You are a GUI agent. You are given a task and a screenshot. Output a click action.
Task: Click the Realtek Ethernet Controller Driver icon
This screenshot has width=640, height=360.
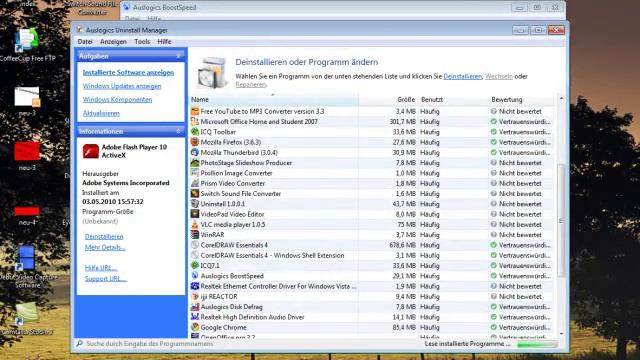pyautogui.click(x=195, y=286)
